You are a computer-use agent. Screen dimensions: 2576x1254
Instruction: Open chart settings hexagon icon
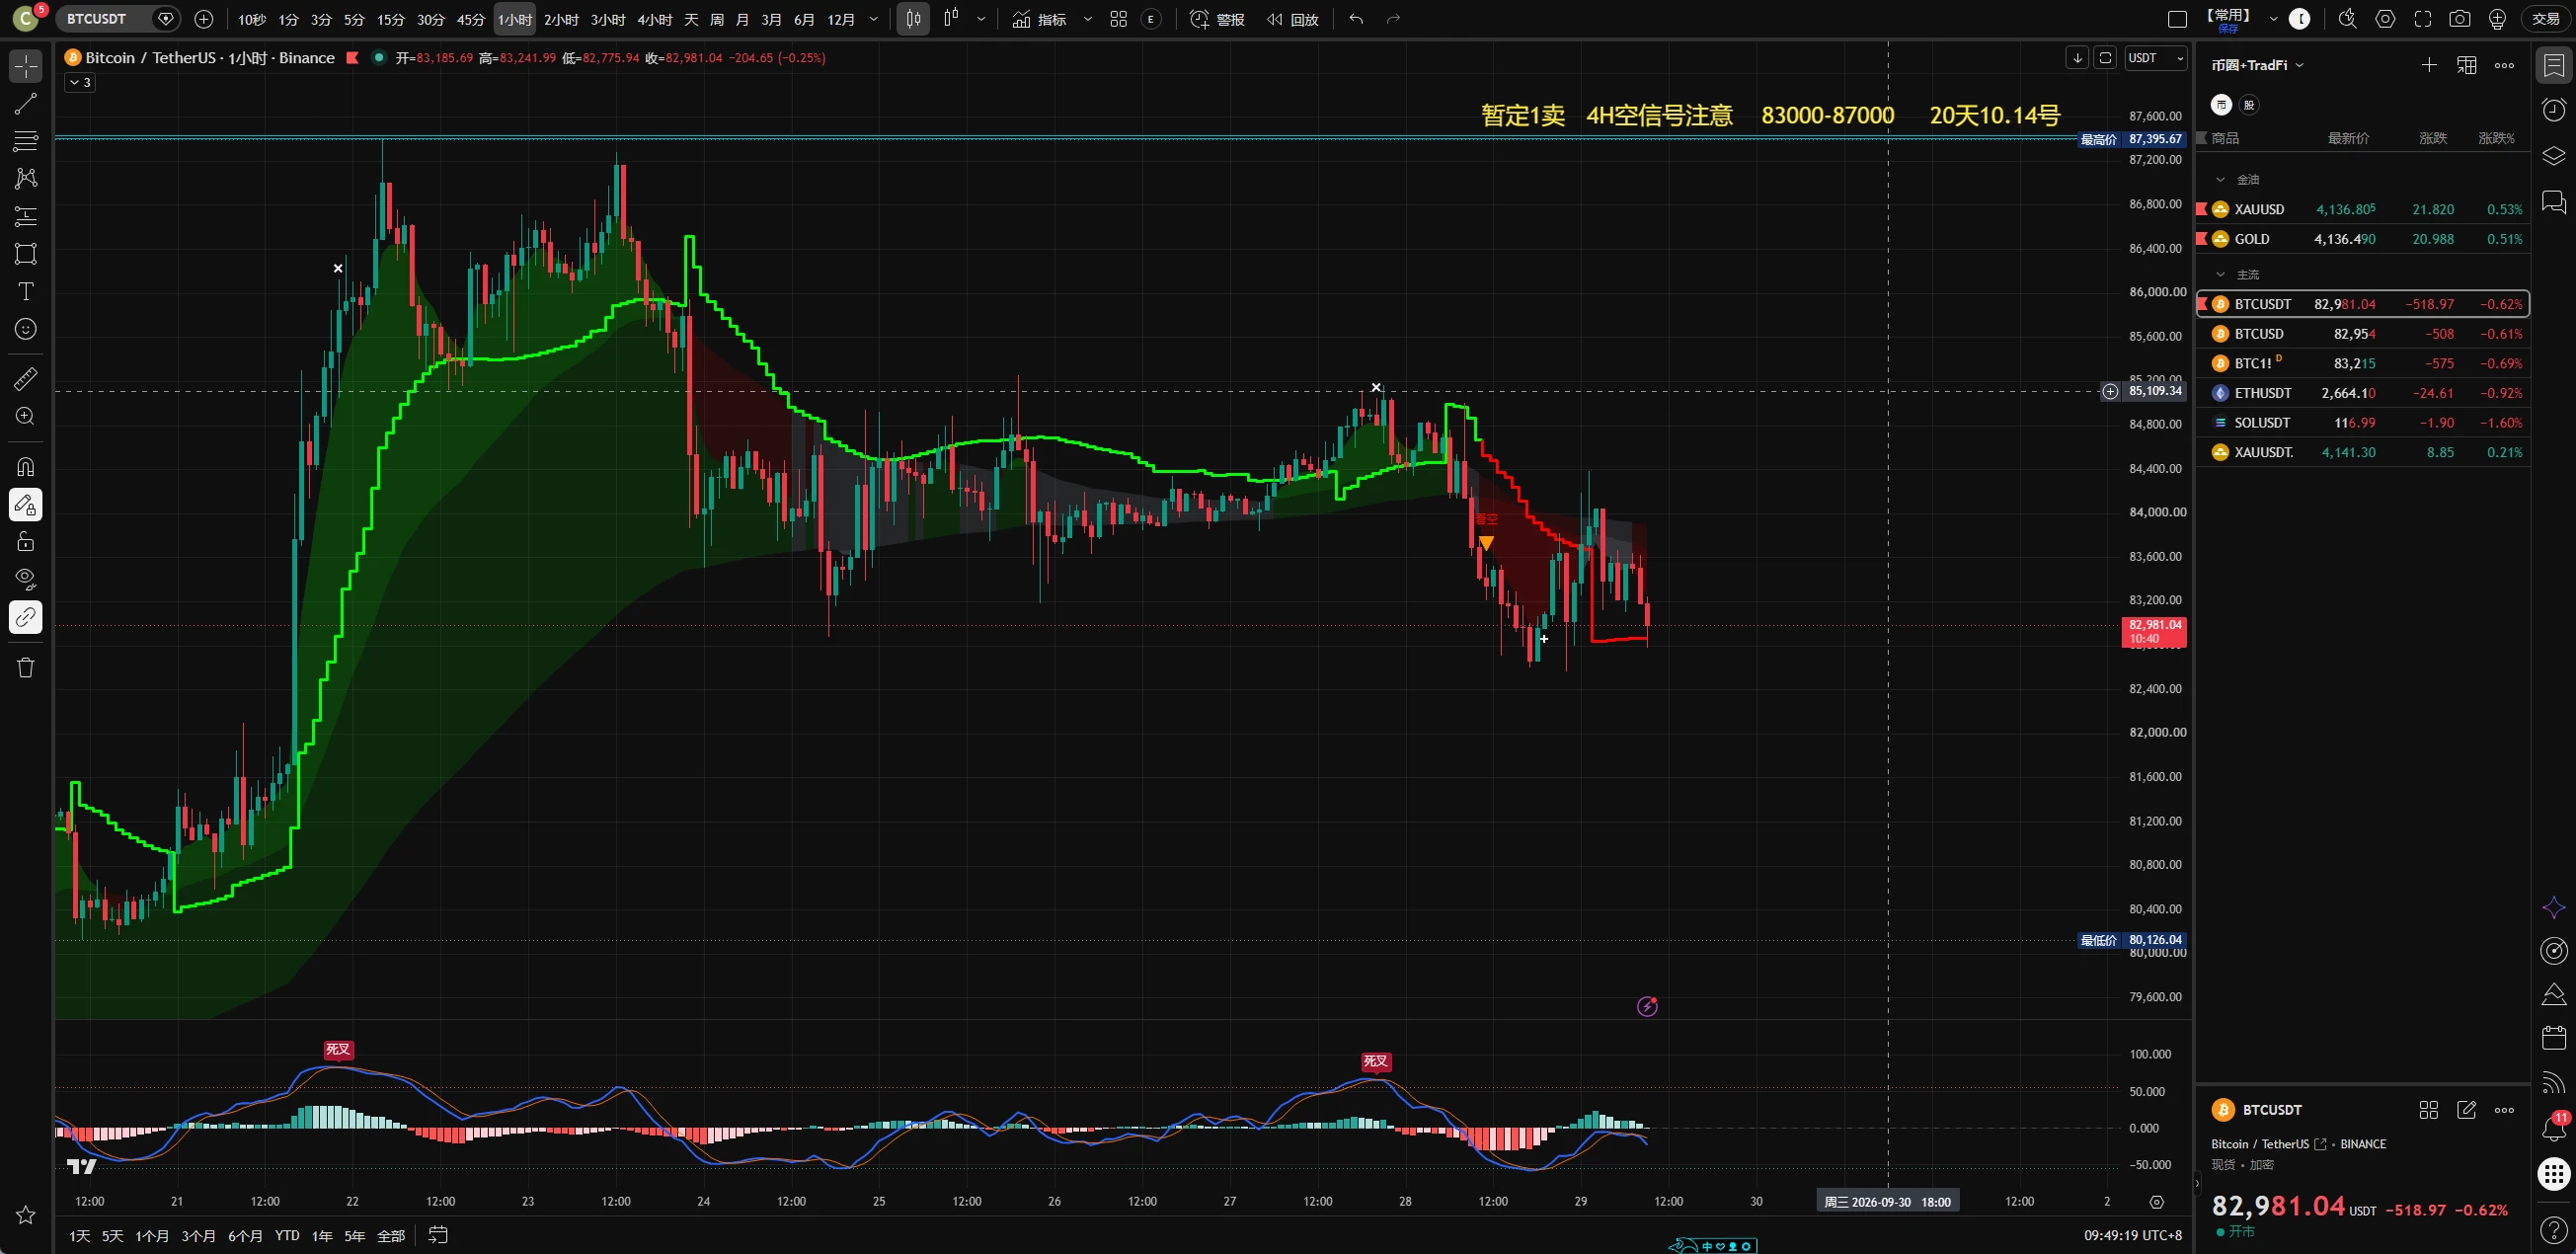[2385, 19]
